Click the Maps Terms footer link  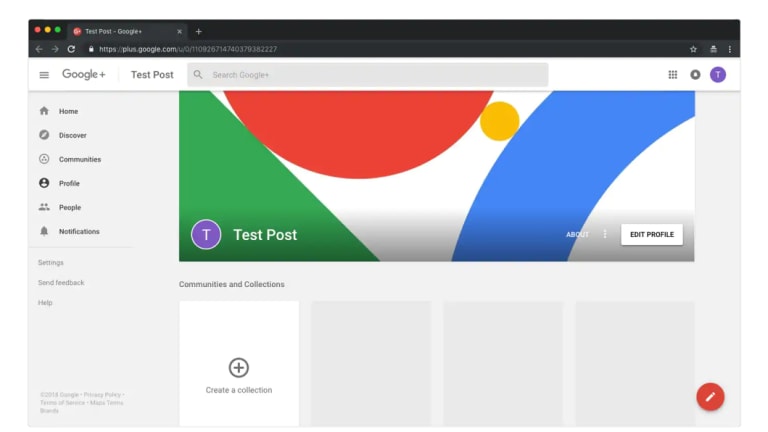tap(106, 403)
